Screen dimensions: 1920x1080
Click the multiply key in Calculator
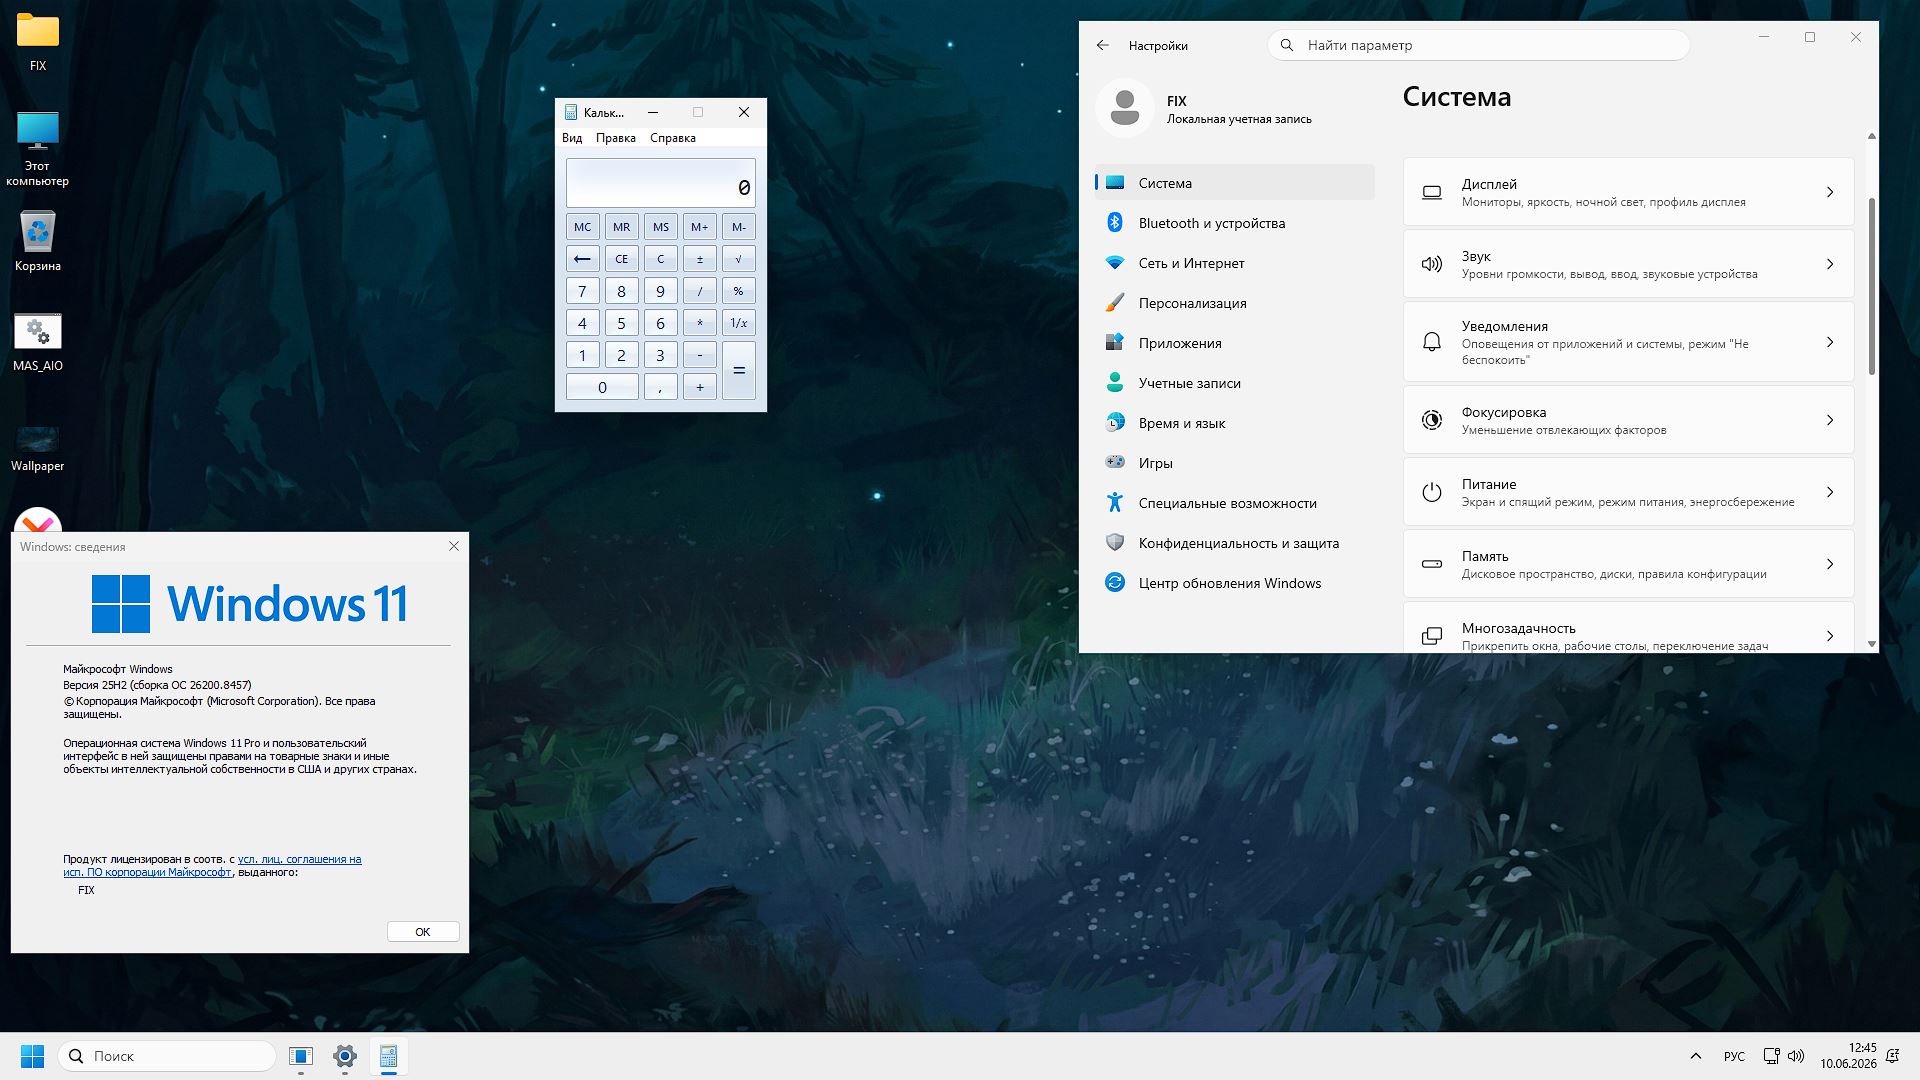(699, 323)
